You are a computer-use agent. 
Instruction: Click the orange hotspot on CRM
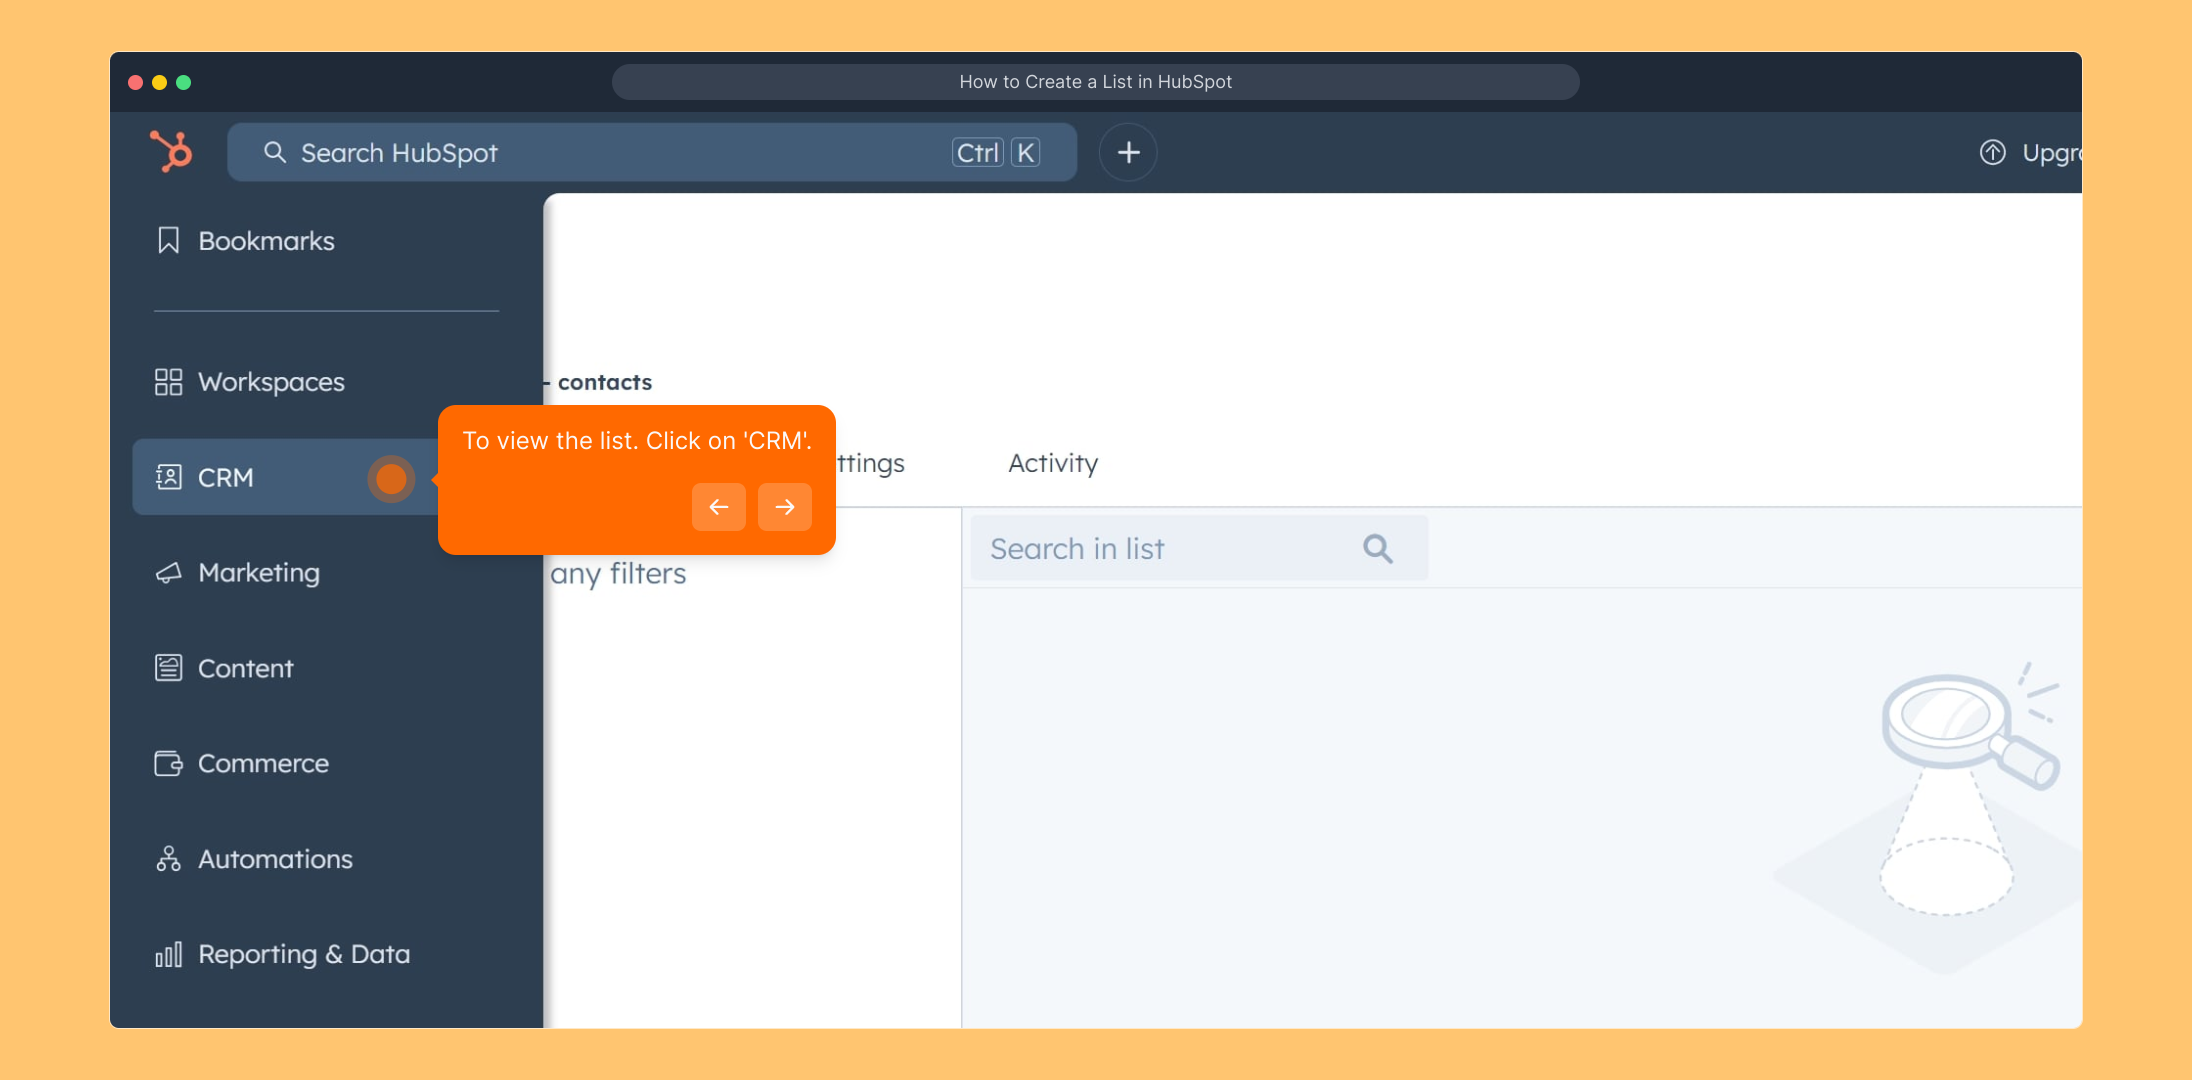tap(390, 479)
